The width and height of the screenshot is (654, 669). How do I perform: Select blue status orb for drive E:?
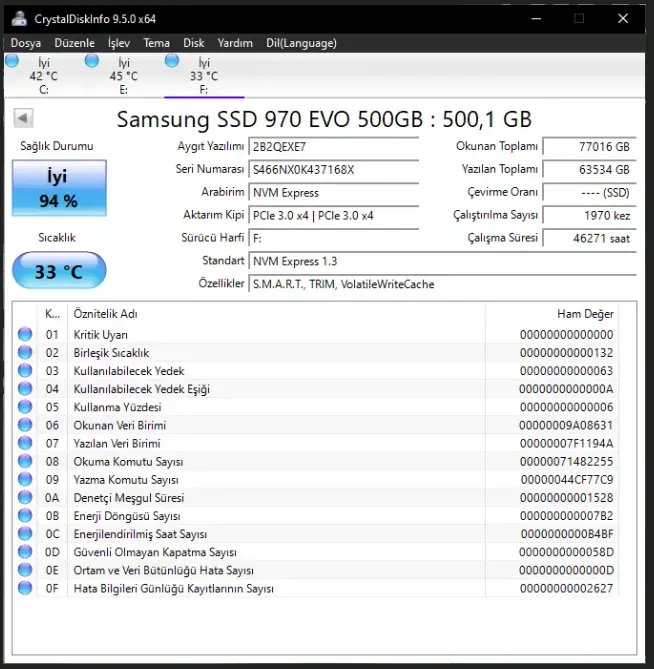click(x=92, y=61)
